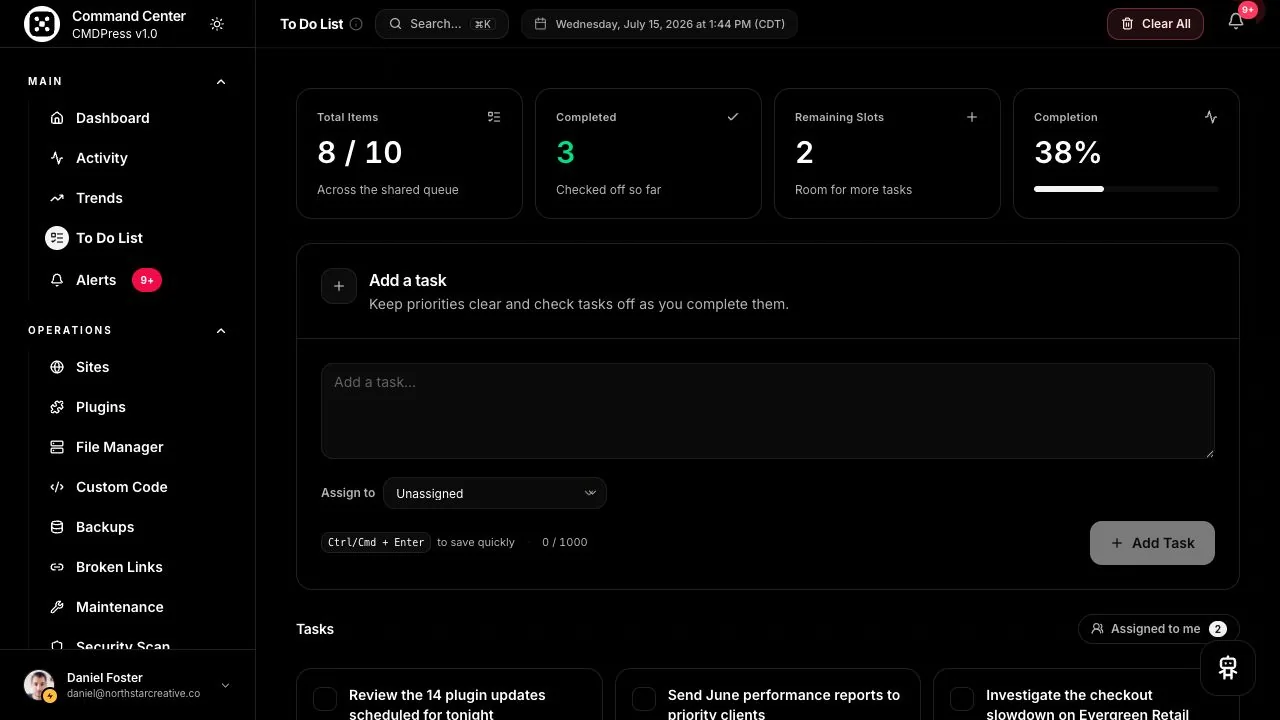Viewport: 1280px width, 720px height.
Task: Open the notifications bell in the header
Action: (x=1236, y=22)
